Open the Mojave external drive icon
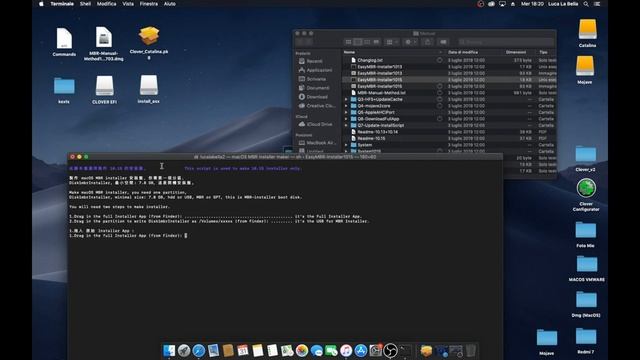 pyautogui.click(x=585, y=66)
